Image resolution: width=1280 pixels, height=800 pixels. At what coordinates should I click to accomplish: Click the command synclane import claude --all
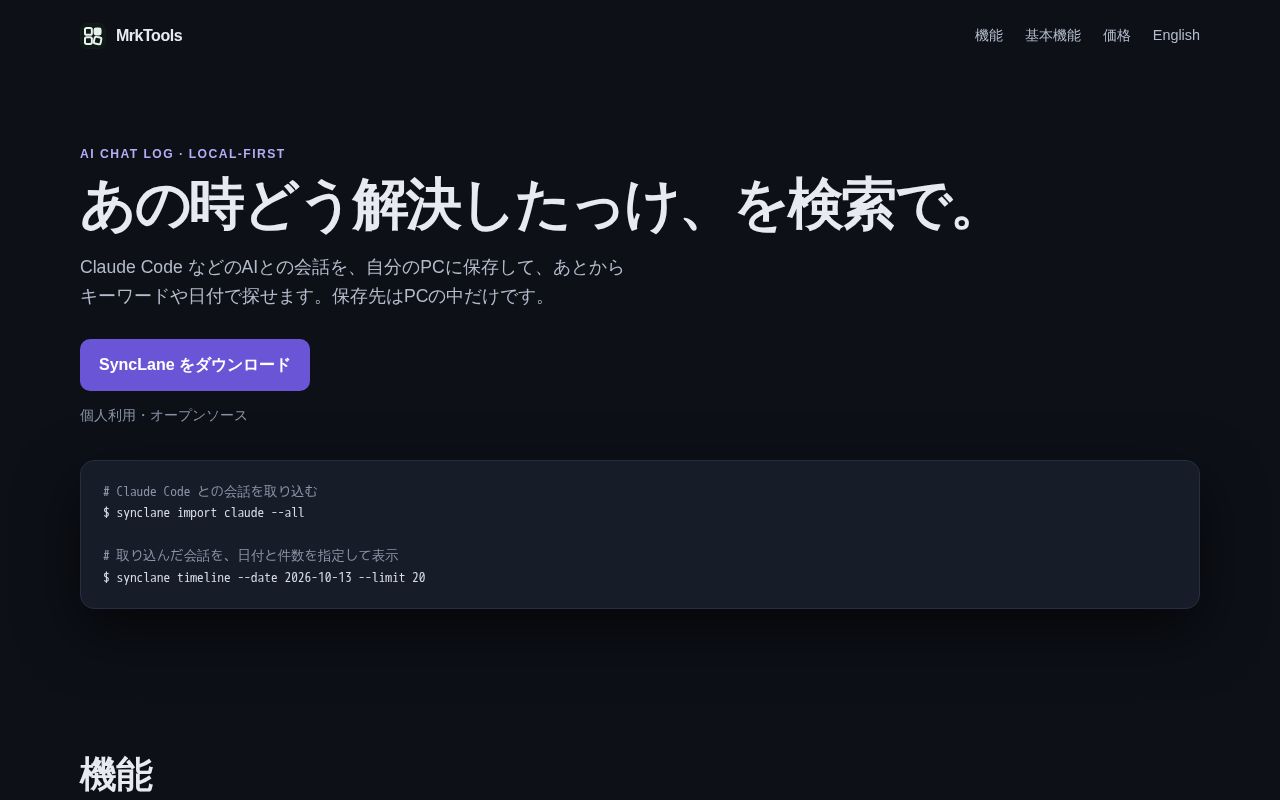coord(204,513)
